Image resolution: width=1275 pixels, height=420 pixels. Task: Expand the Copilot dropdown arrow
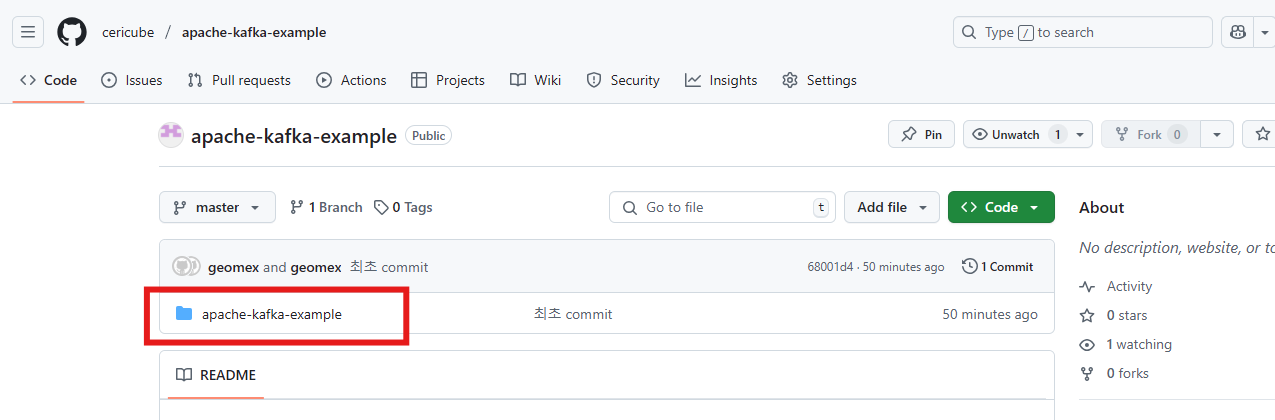[1265, 32]
